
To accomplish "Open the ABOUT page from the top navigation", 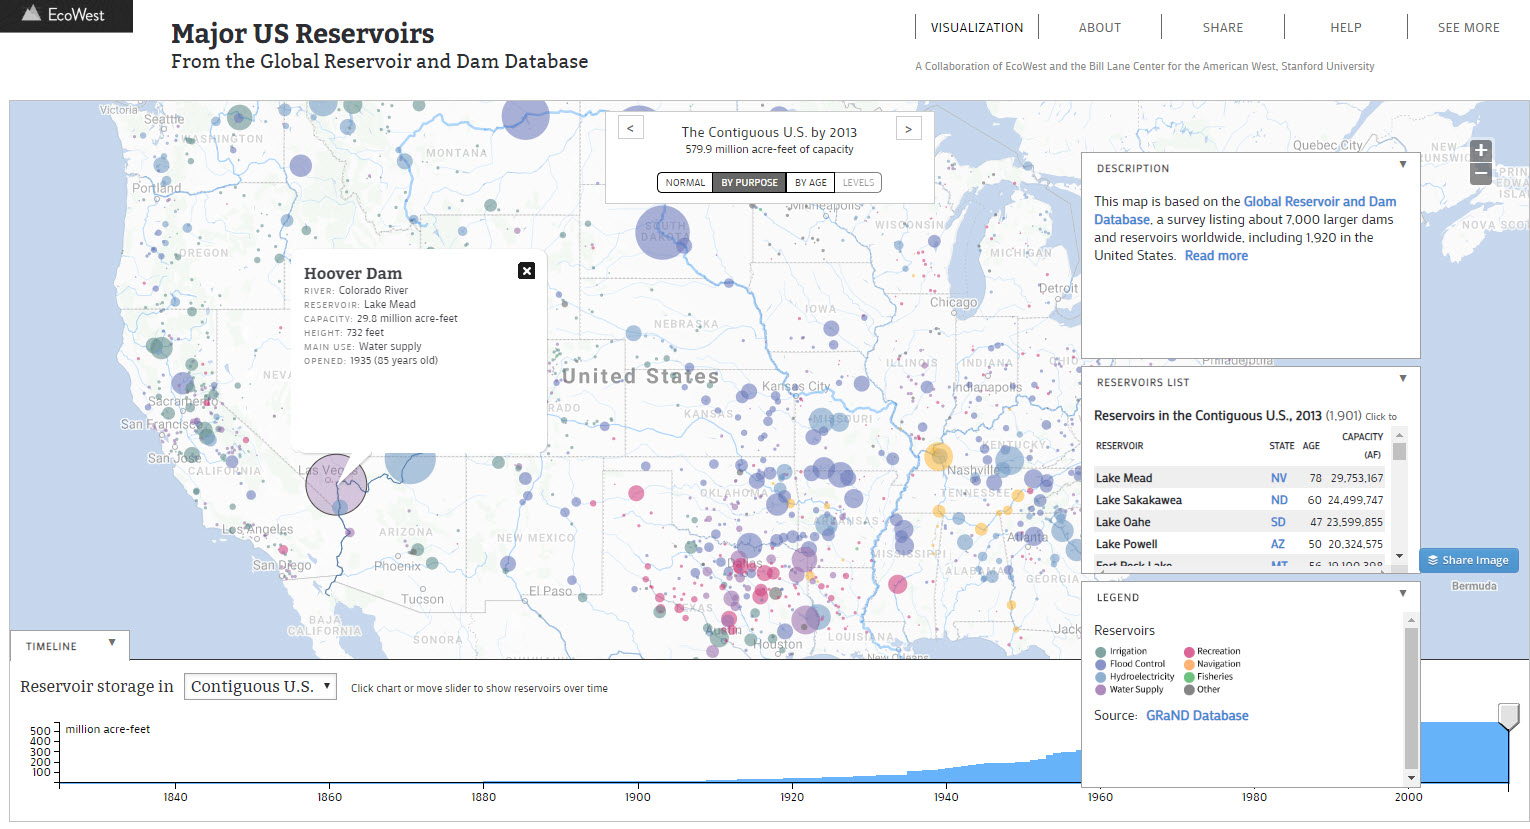I will (x=1099, y=27).
